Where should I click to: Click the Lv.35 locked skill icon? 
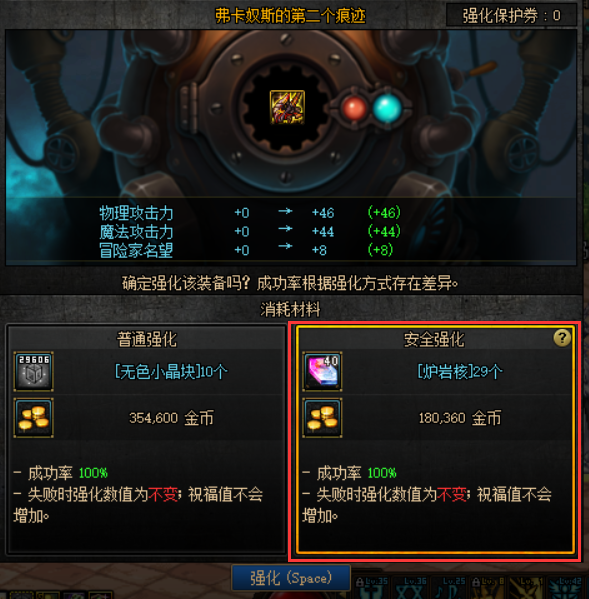[372, 588]
